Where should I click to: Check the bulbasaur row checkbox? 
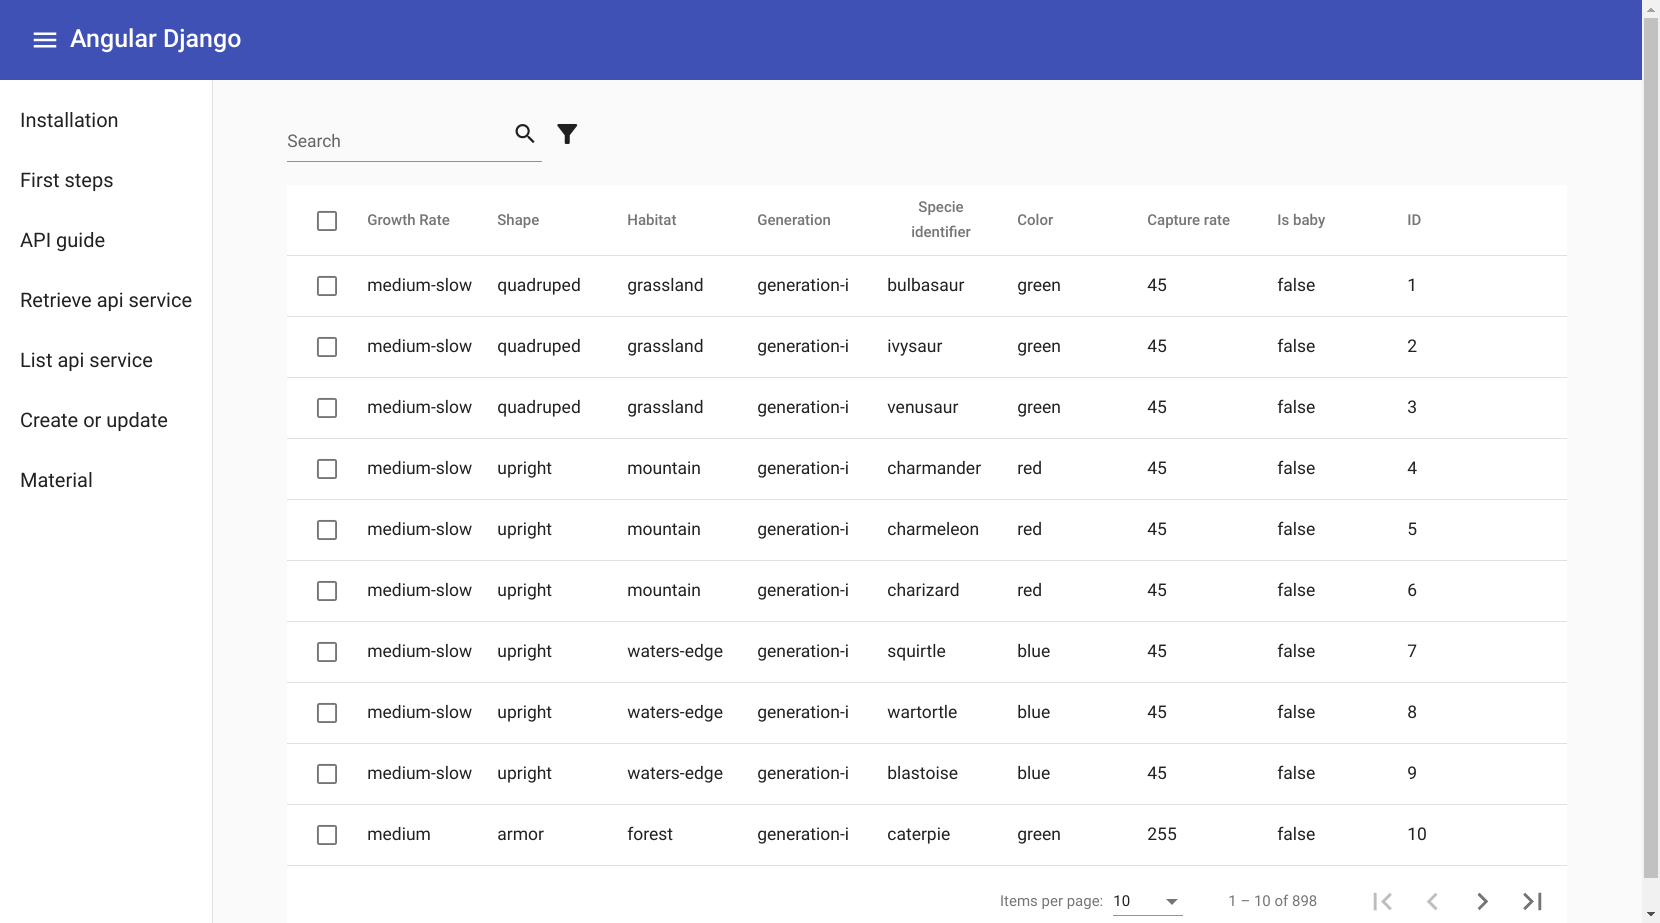coord(327,286)
